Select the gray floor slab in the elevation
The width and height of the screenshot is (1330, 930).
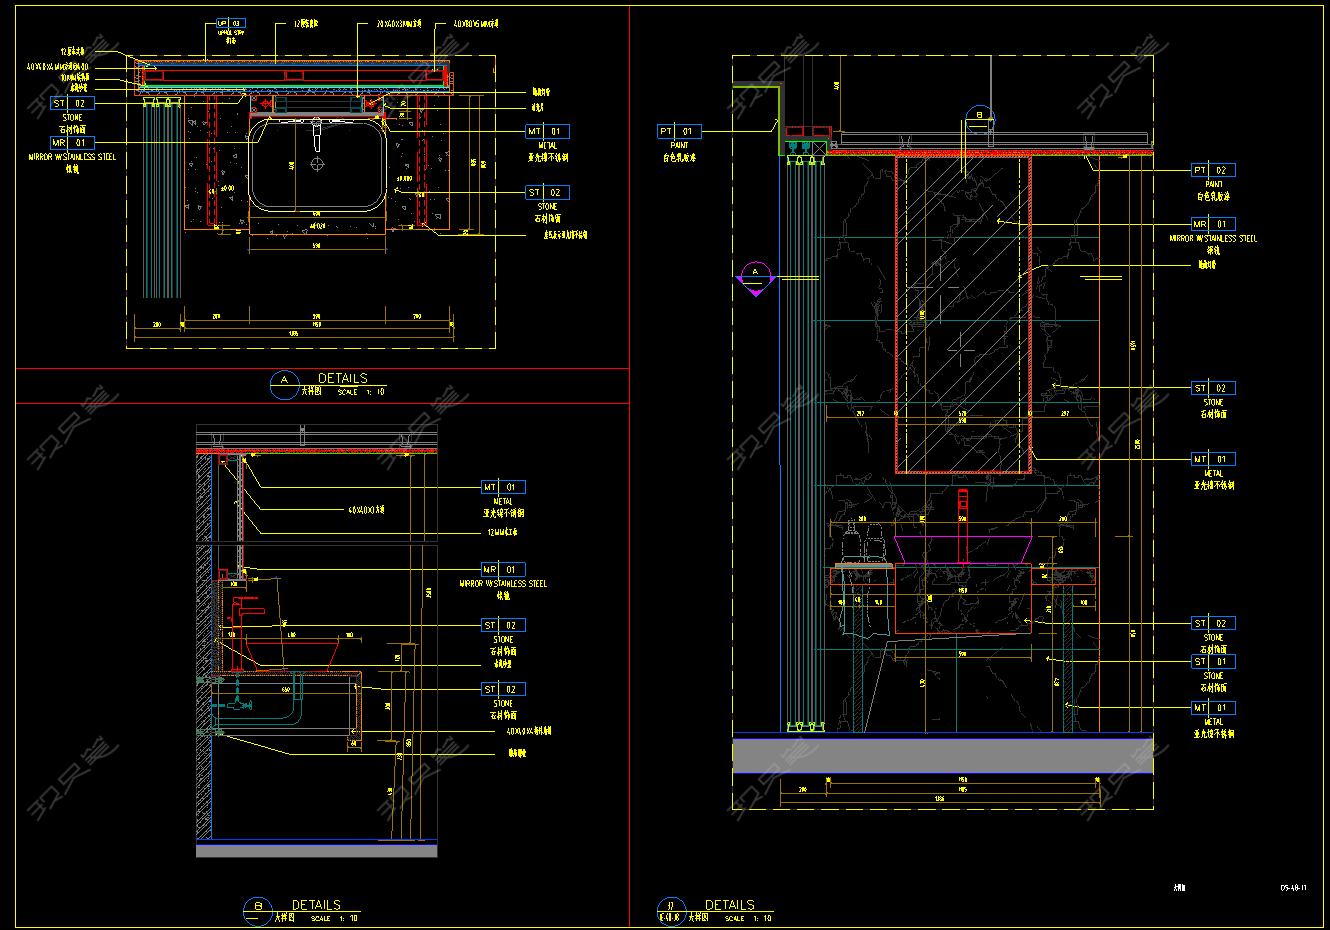point(942,755)
